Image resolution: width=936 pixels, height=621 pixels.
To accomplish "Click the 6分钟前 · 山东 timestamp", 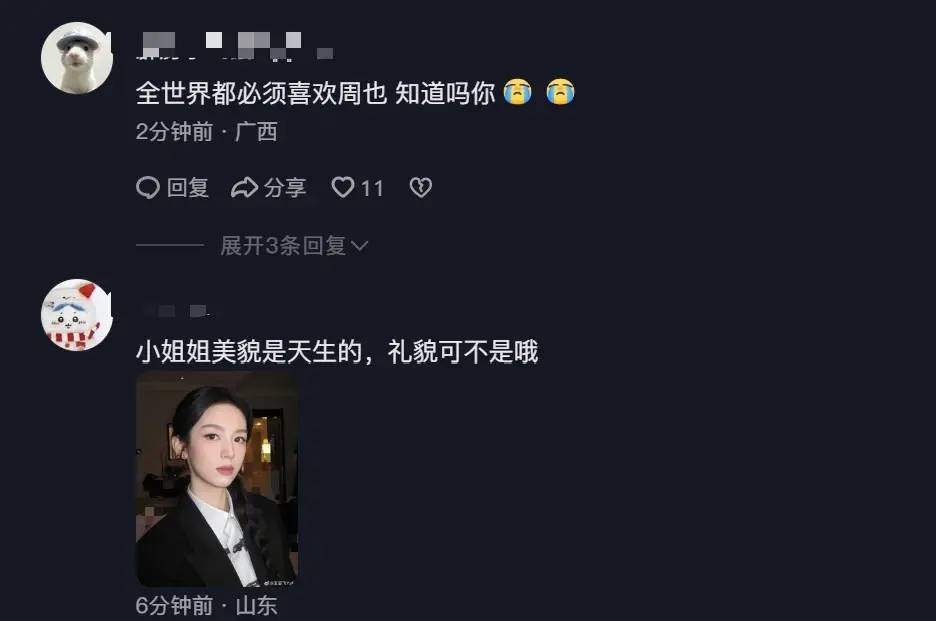I will click(x=207, y=605).
